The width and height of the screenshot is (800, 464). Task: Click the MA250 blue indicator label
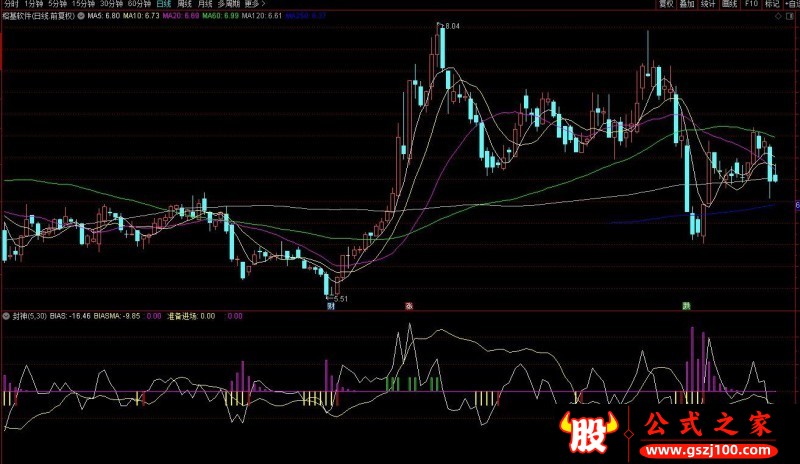pyautogui.click(x=306, y=16)
